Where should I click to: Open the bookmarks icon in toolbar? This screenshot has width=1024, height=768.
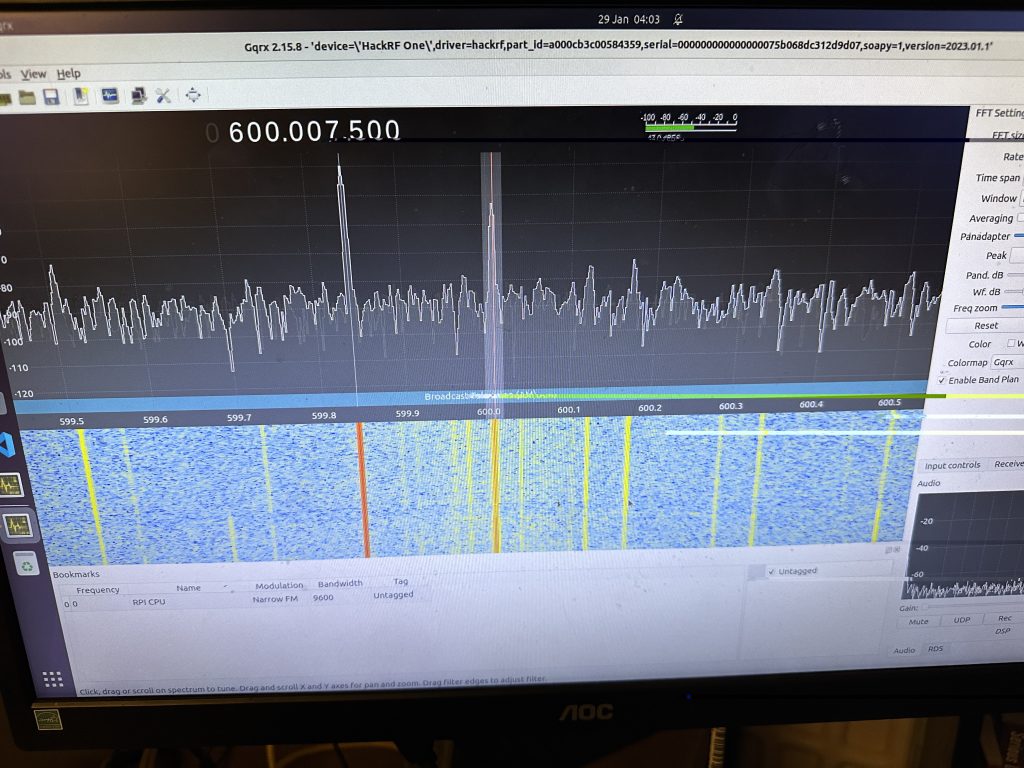tap(81, 96)
